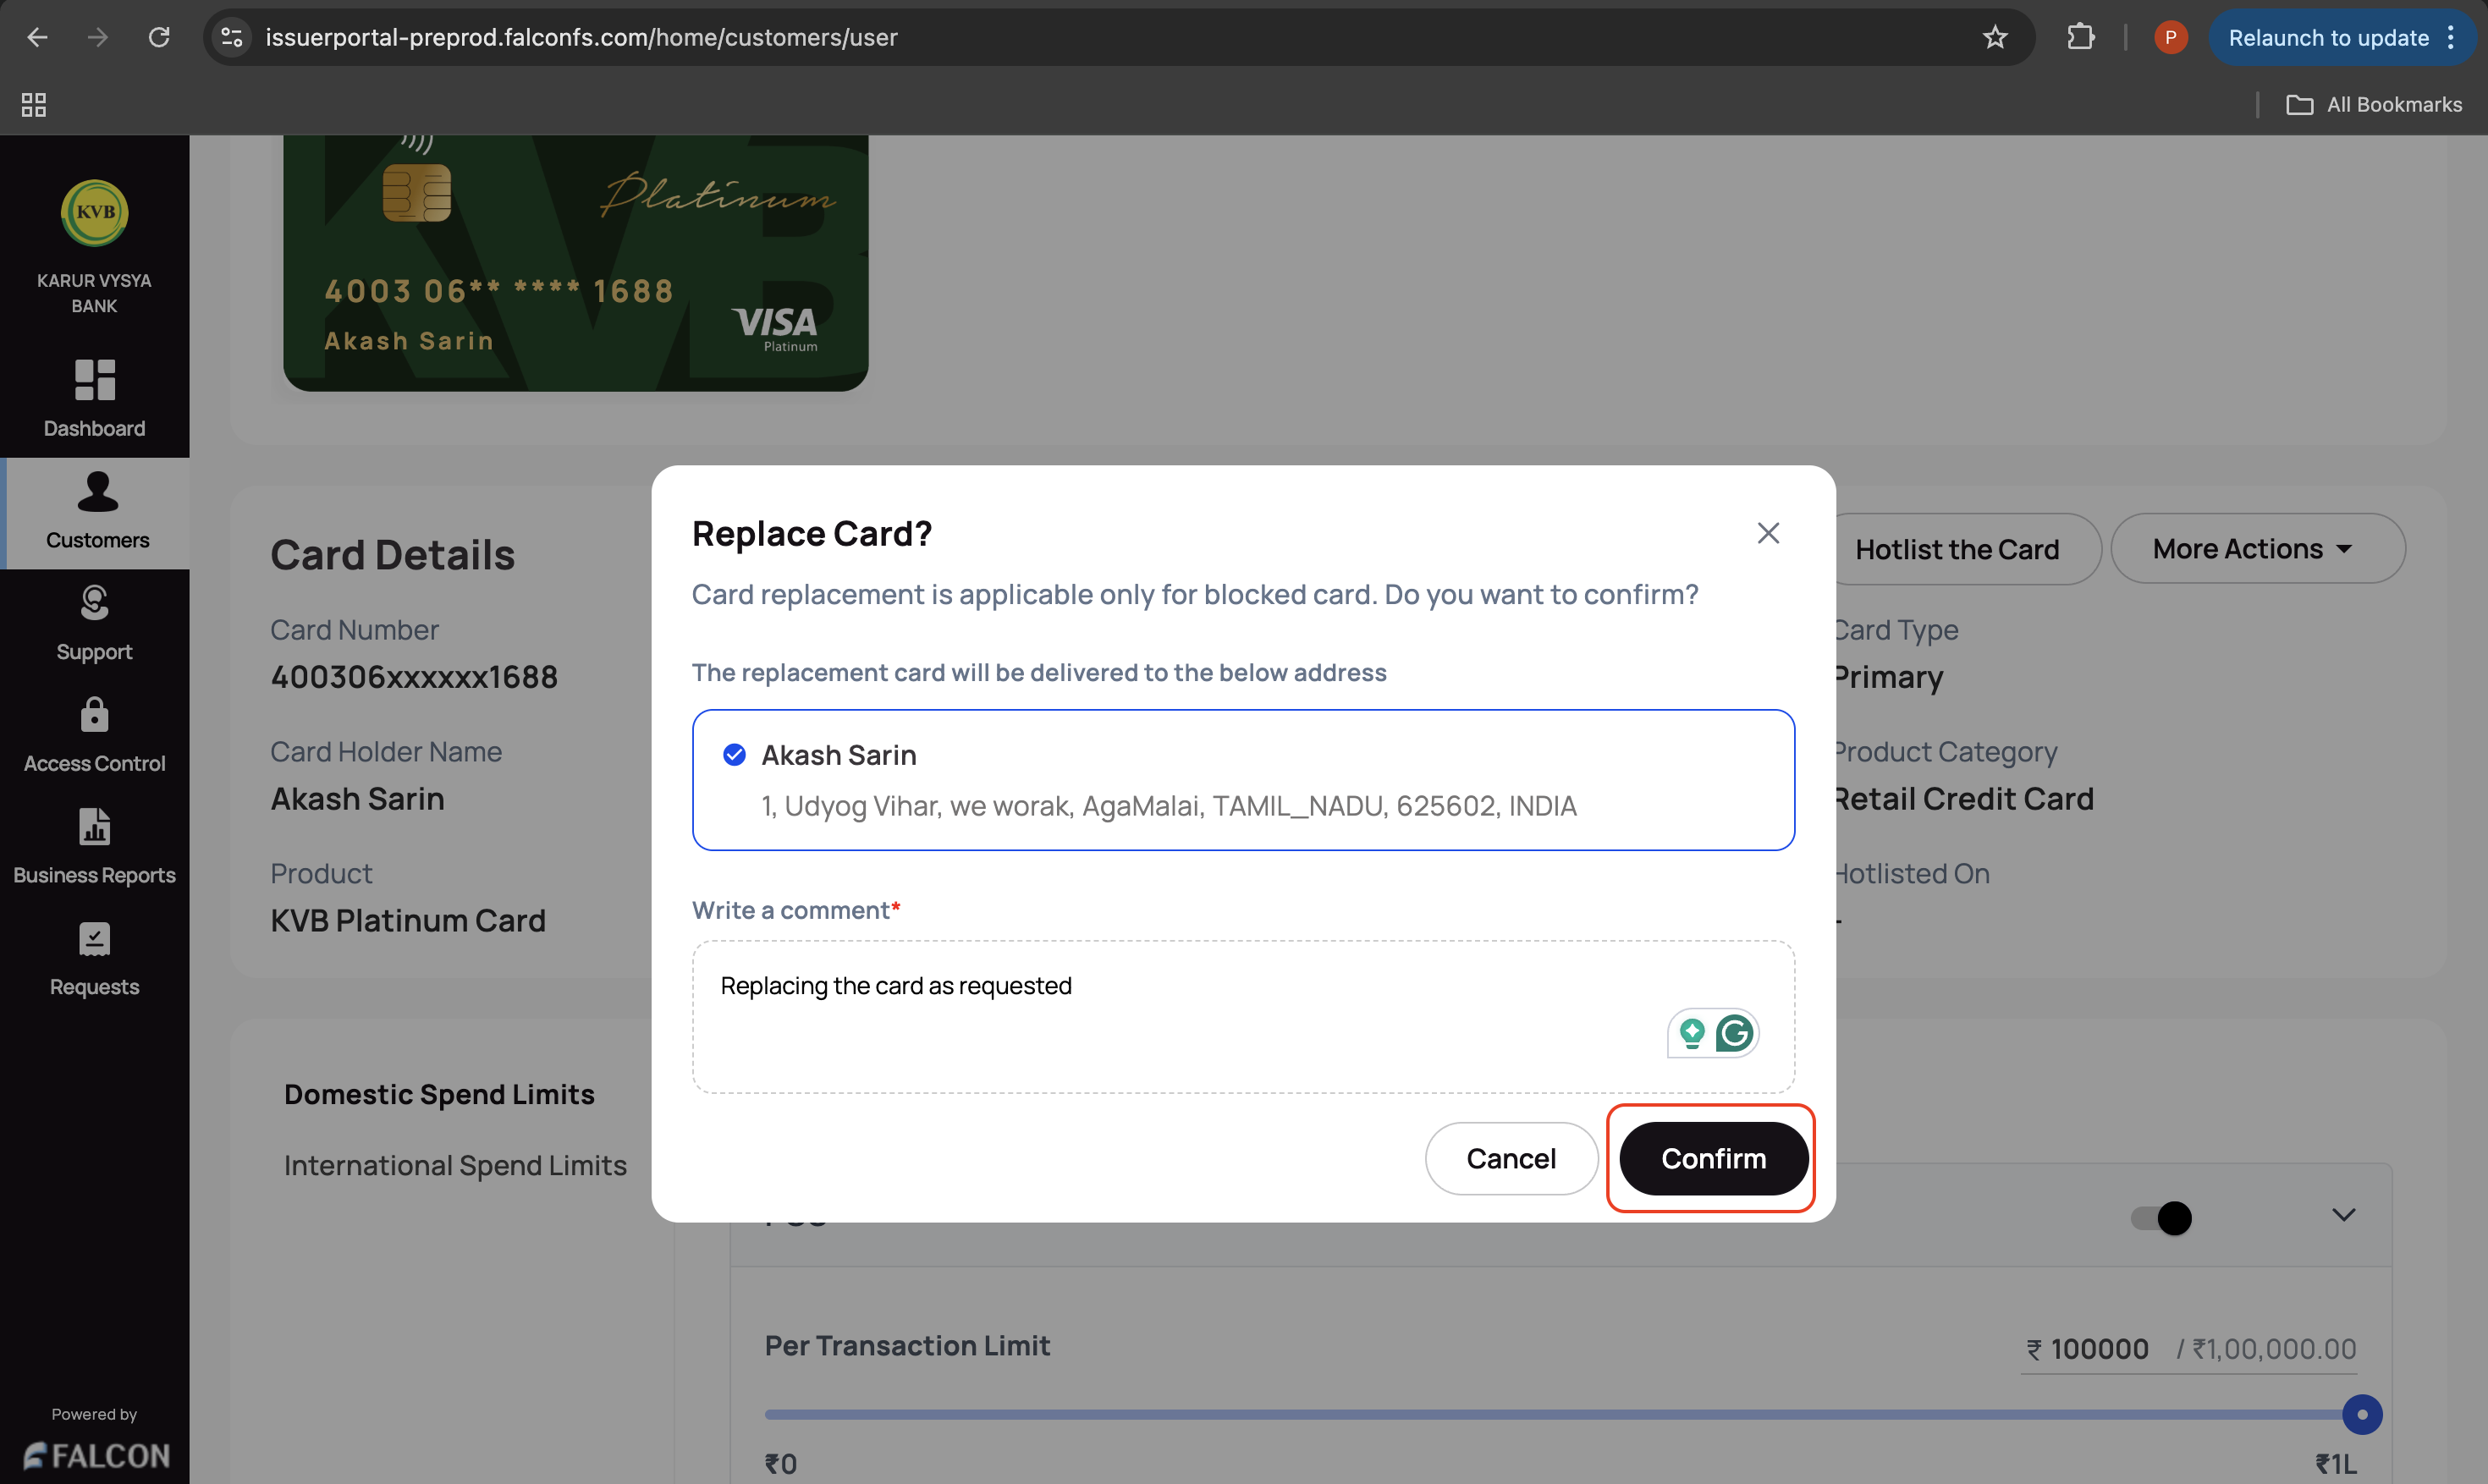Open the Access Control lock icon

(94, 716)
